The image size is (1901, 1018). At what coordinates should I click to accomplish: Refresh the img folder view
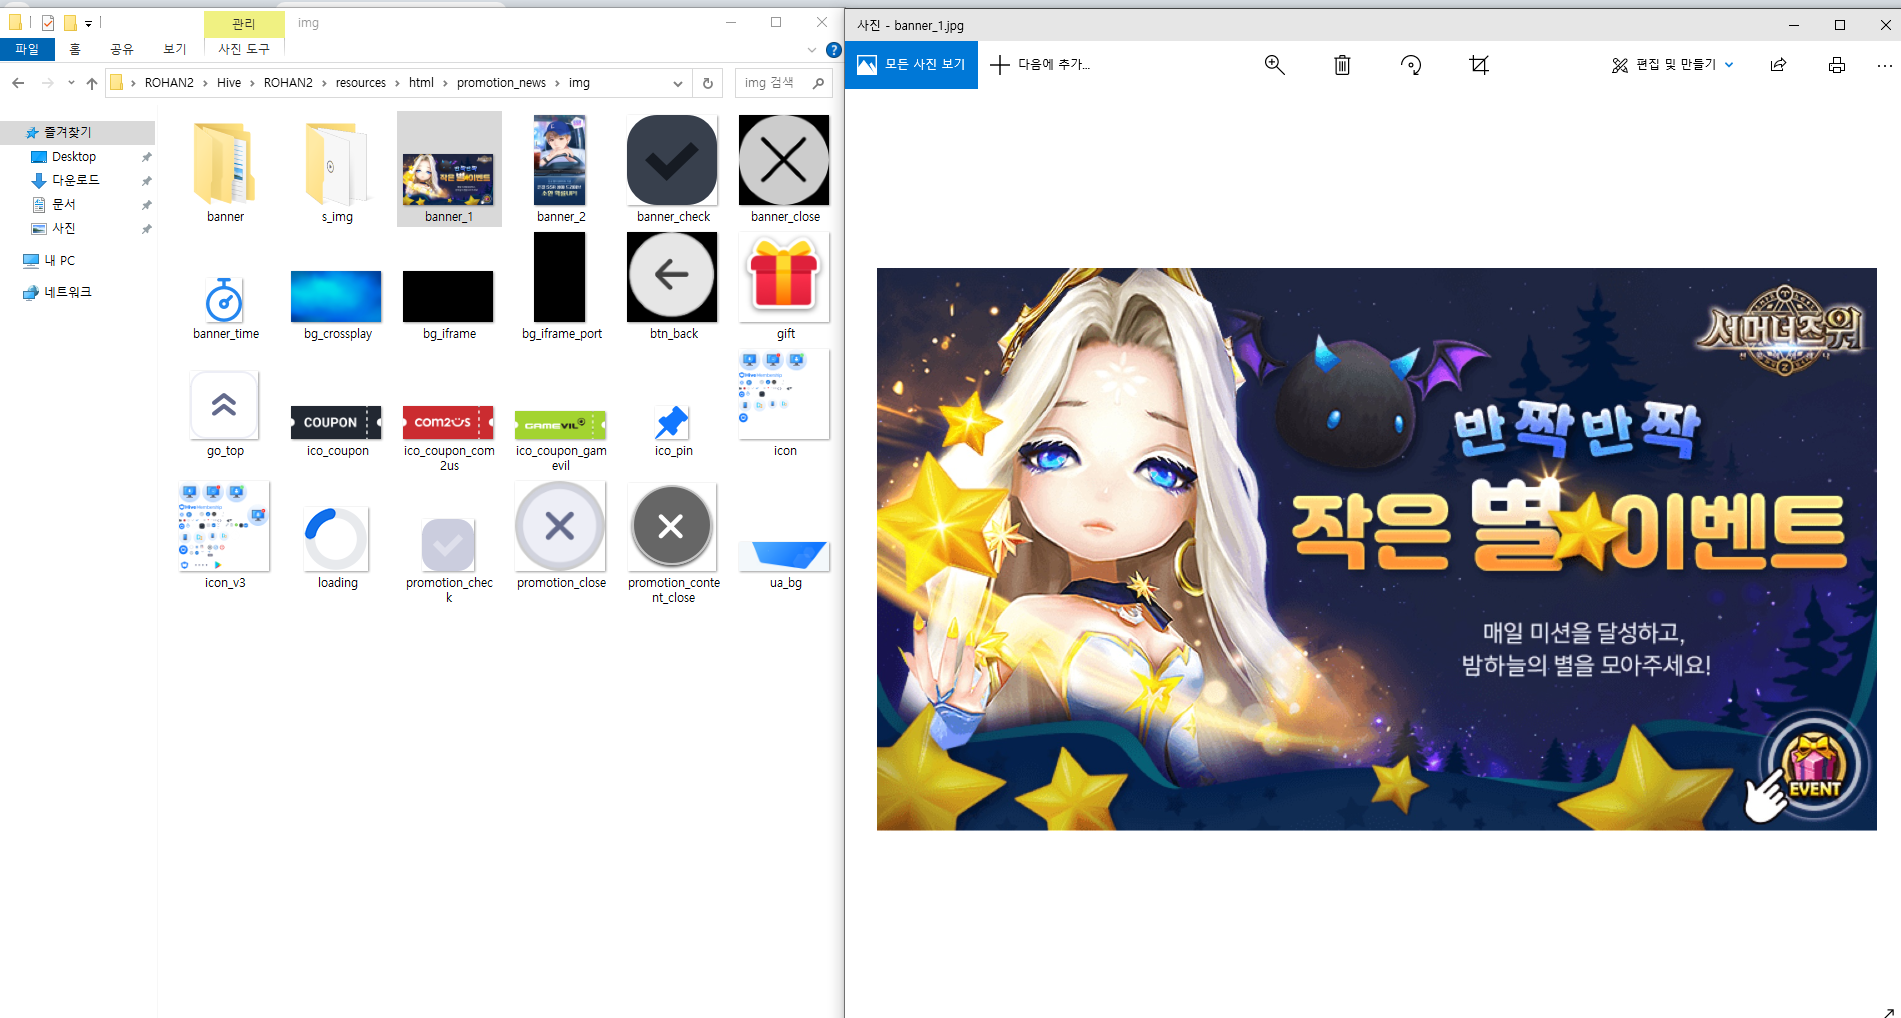pyautogui.click(x=708, y=83)
